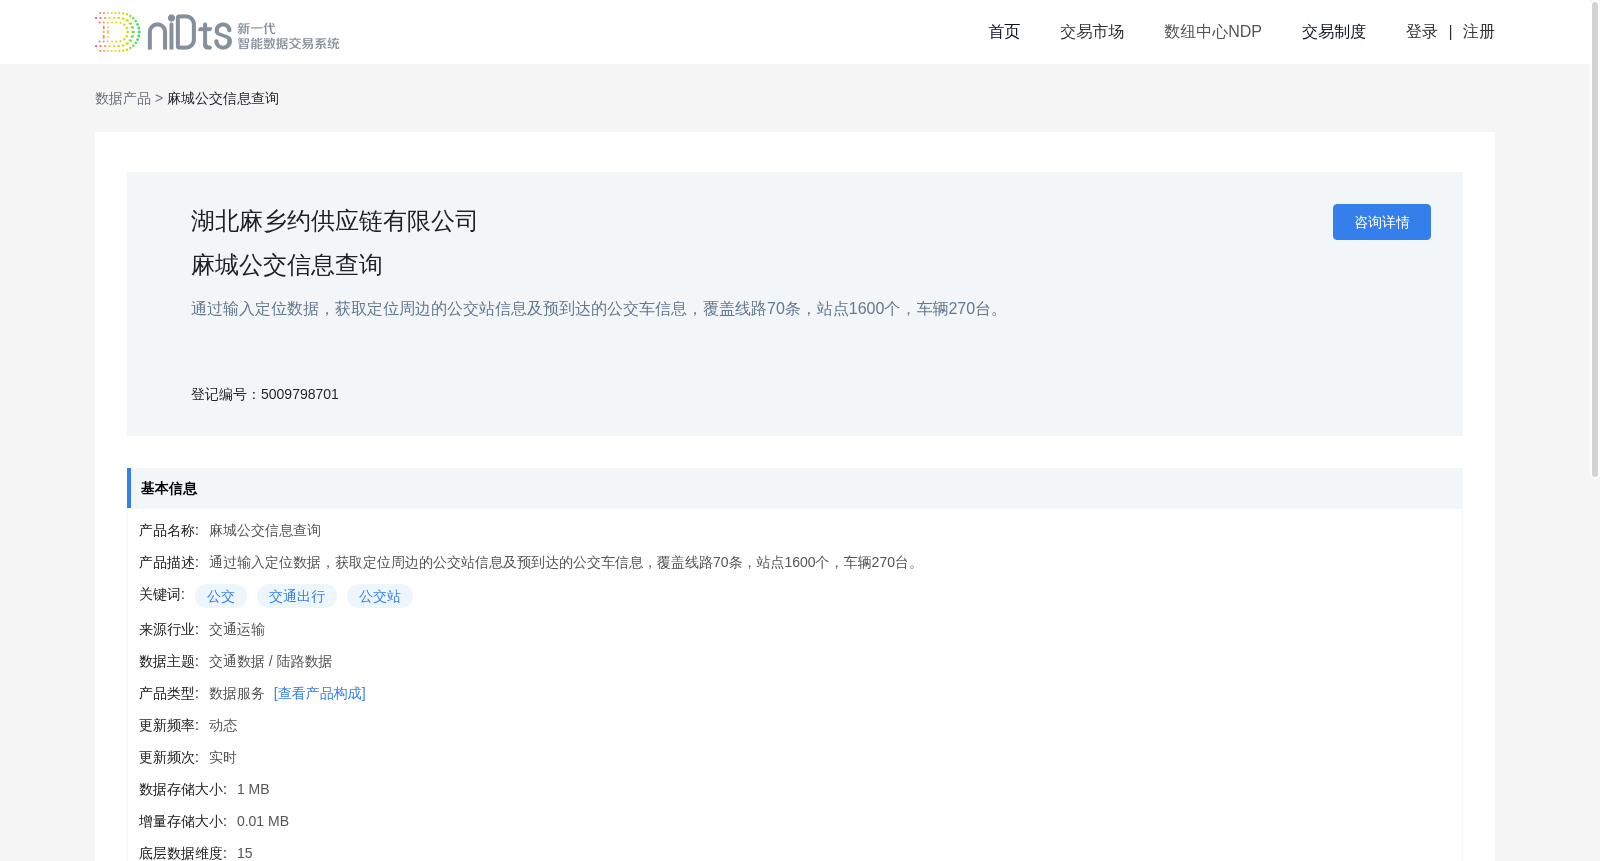Image resolution: width=1600 pixels, height=861 pixels.
Task: Click the niDts logo
Action: click(217, 32)
